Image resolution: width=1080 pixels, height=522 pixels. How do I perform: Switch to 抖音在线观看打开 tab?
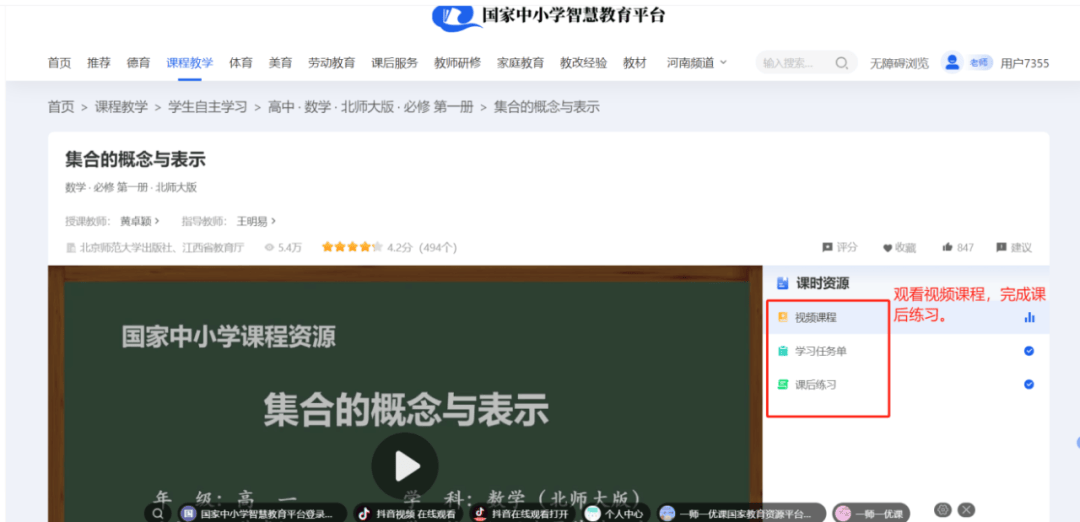point(523,514)
